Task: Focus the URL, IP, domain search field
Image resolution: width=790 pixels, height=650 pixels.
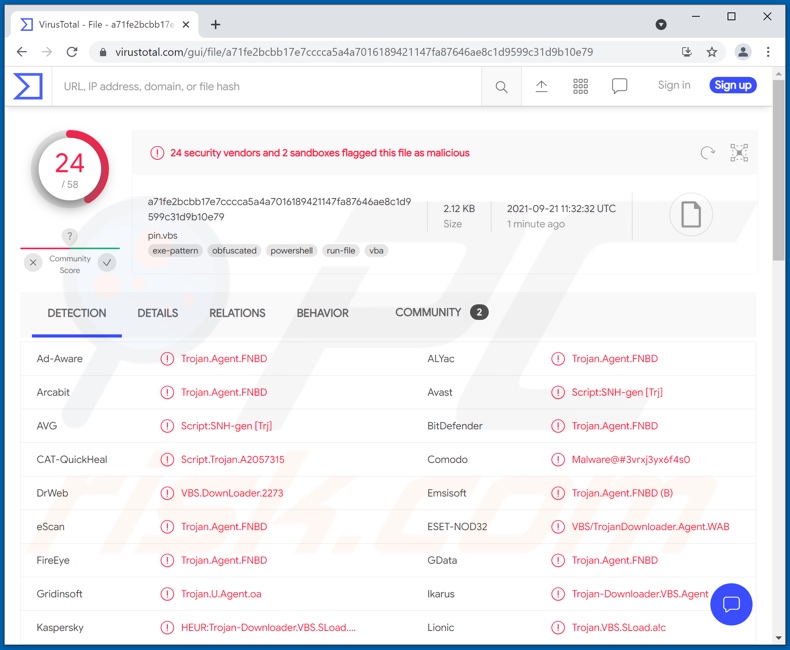Action: coord(267,86)
